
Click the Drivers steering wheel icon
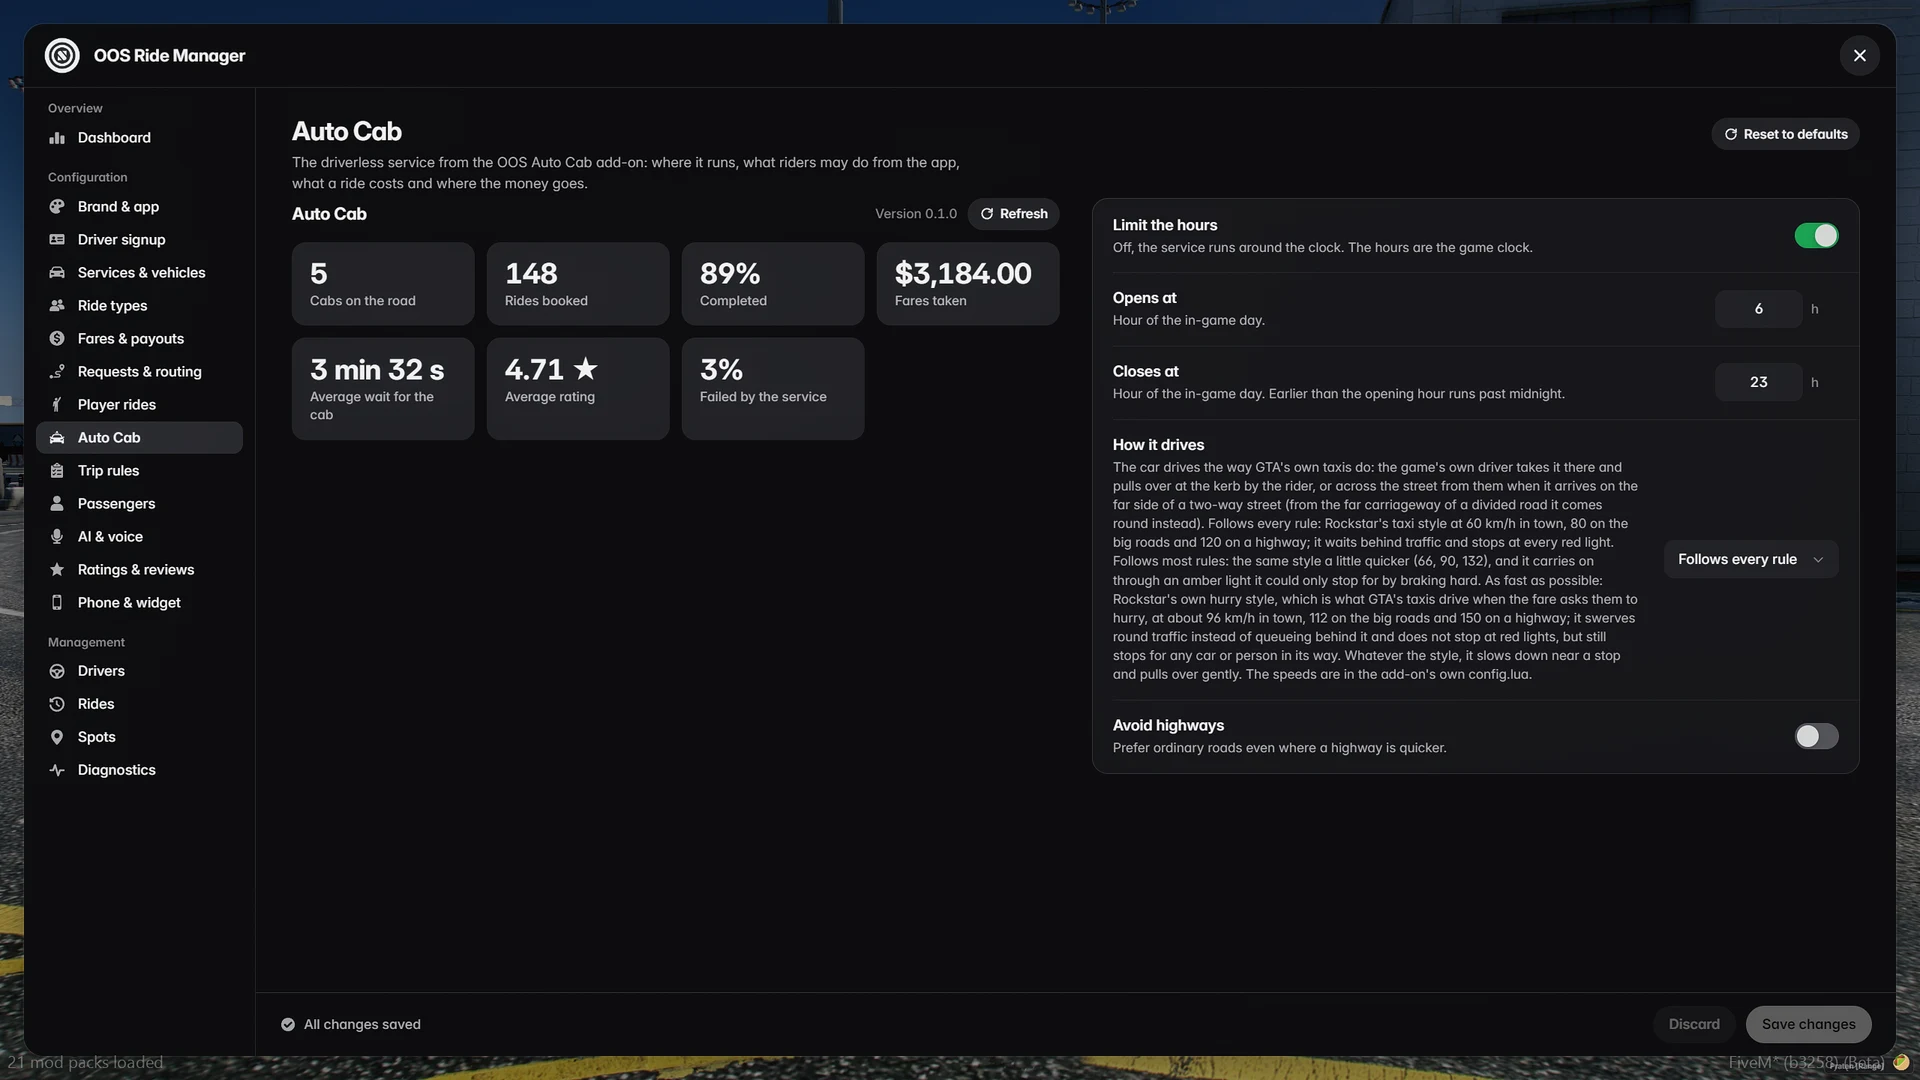point(57,671)
